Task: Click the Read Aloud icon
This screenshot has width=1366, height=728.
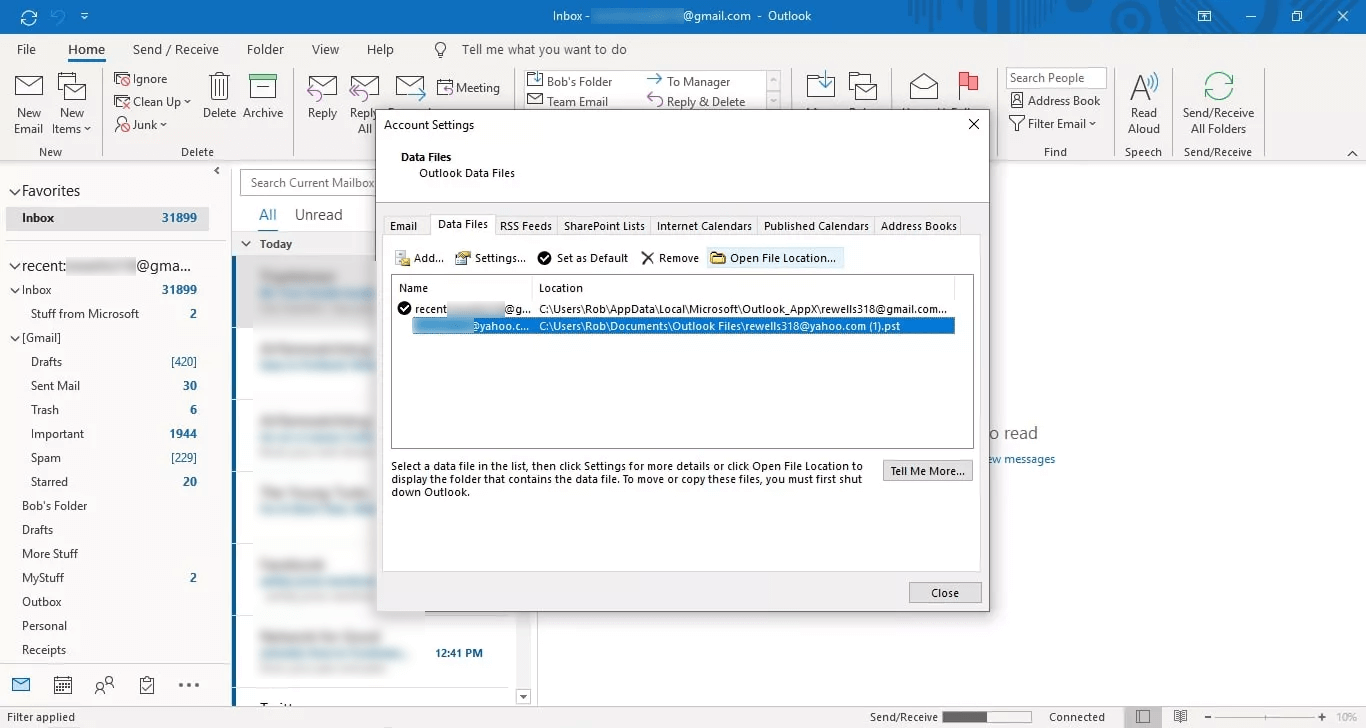Action: (x=1144, y=87)
